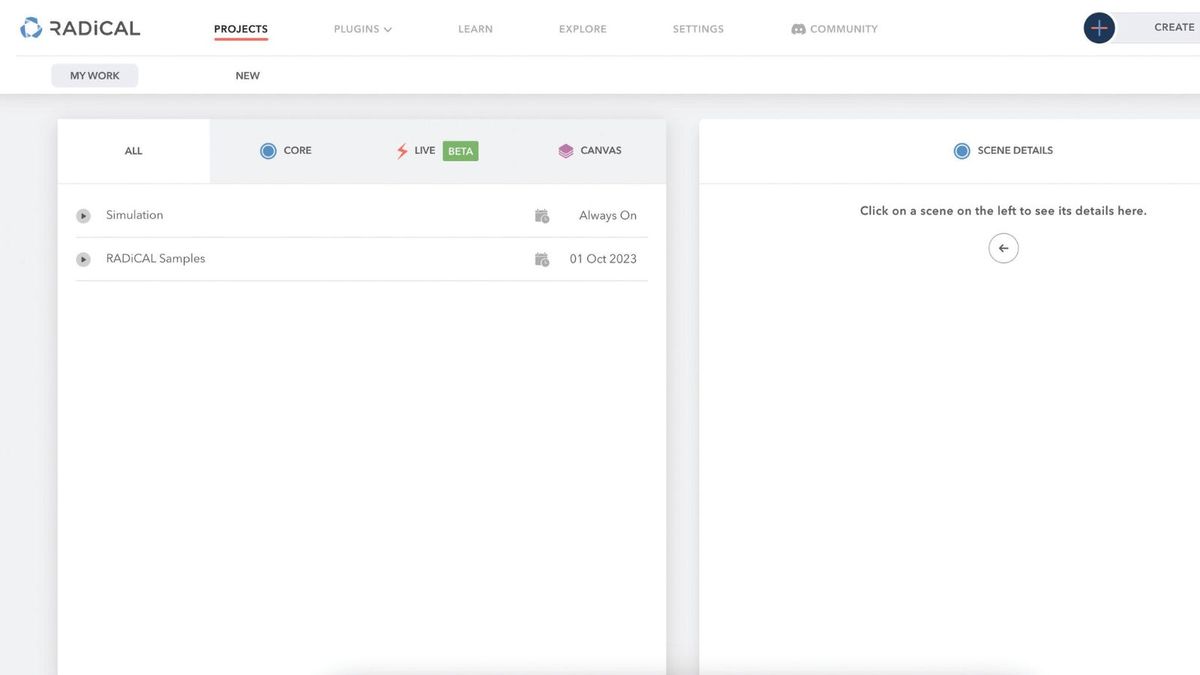Switch to the All tab
This screenshot has width=1200, height=675.
(x=134, y=151)
